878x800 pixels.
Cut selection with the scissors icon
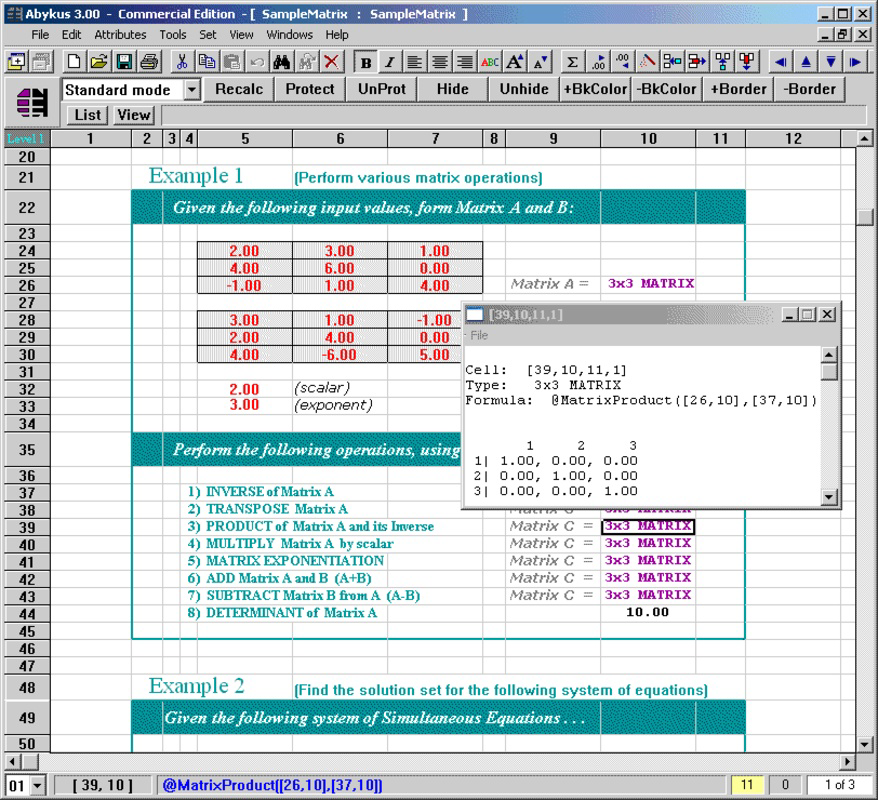(181, 62)
